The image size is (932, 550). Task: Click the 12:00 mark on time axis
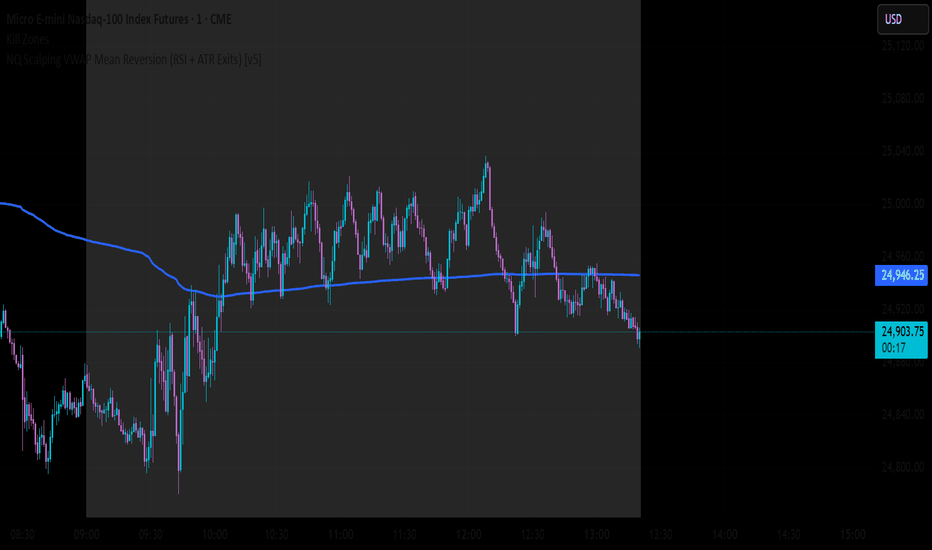(470, 535)
